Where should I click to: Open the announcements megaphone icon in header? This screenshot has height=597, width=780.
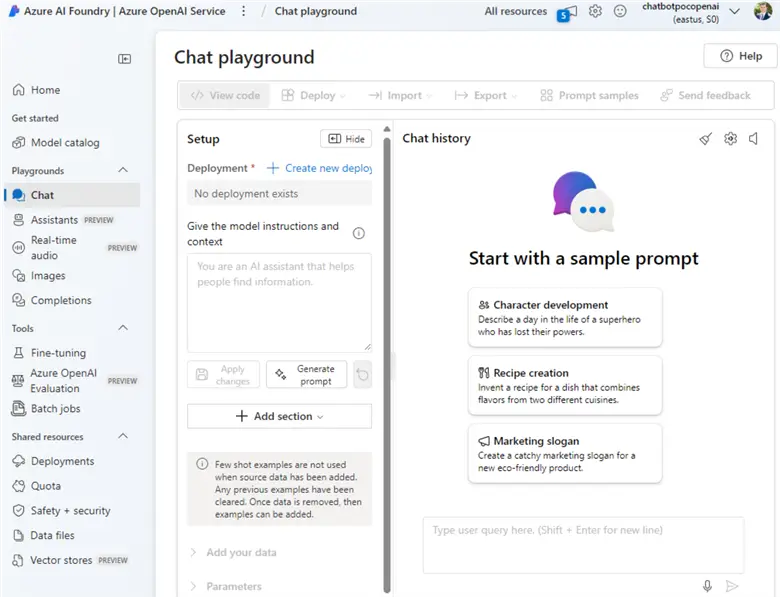[x=567, y=13]
